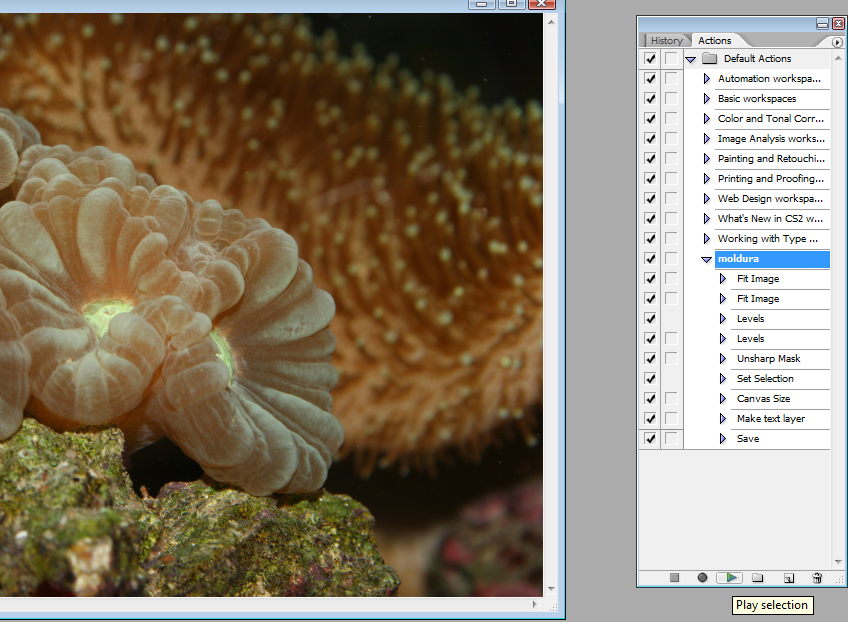Click the Stop playing/recording icon

pos(674,578)
